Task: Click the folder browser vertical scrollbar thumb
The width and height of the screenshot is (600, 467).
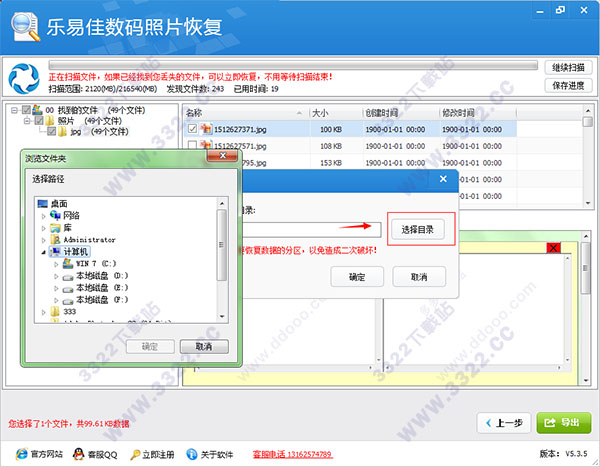Action: tap(222, 245)
